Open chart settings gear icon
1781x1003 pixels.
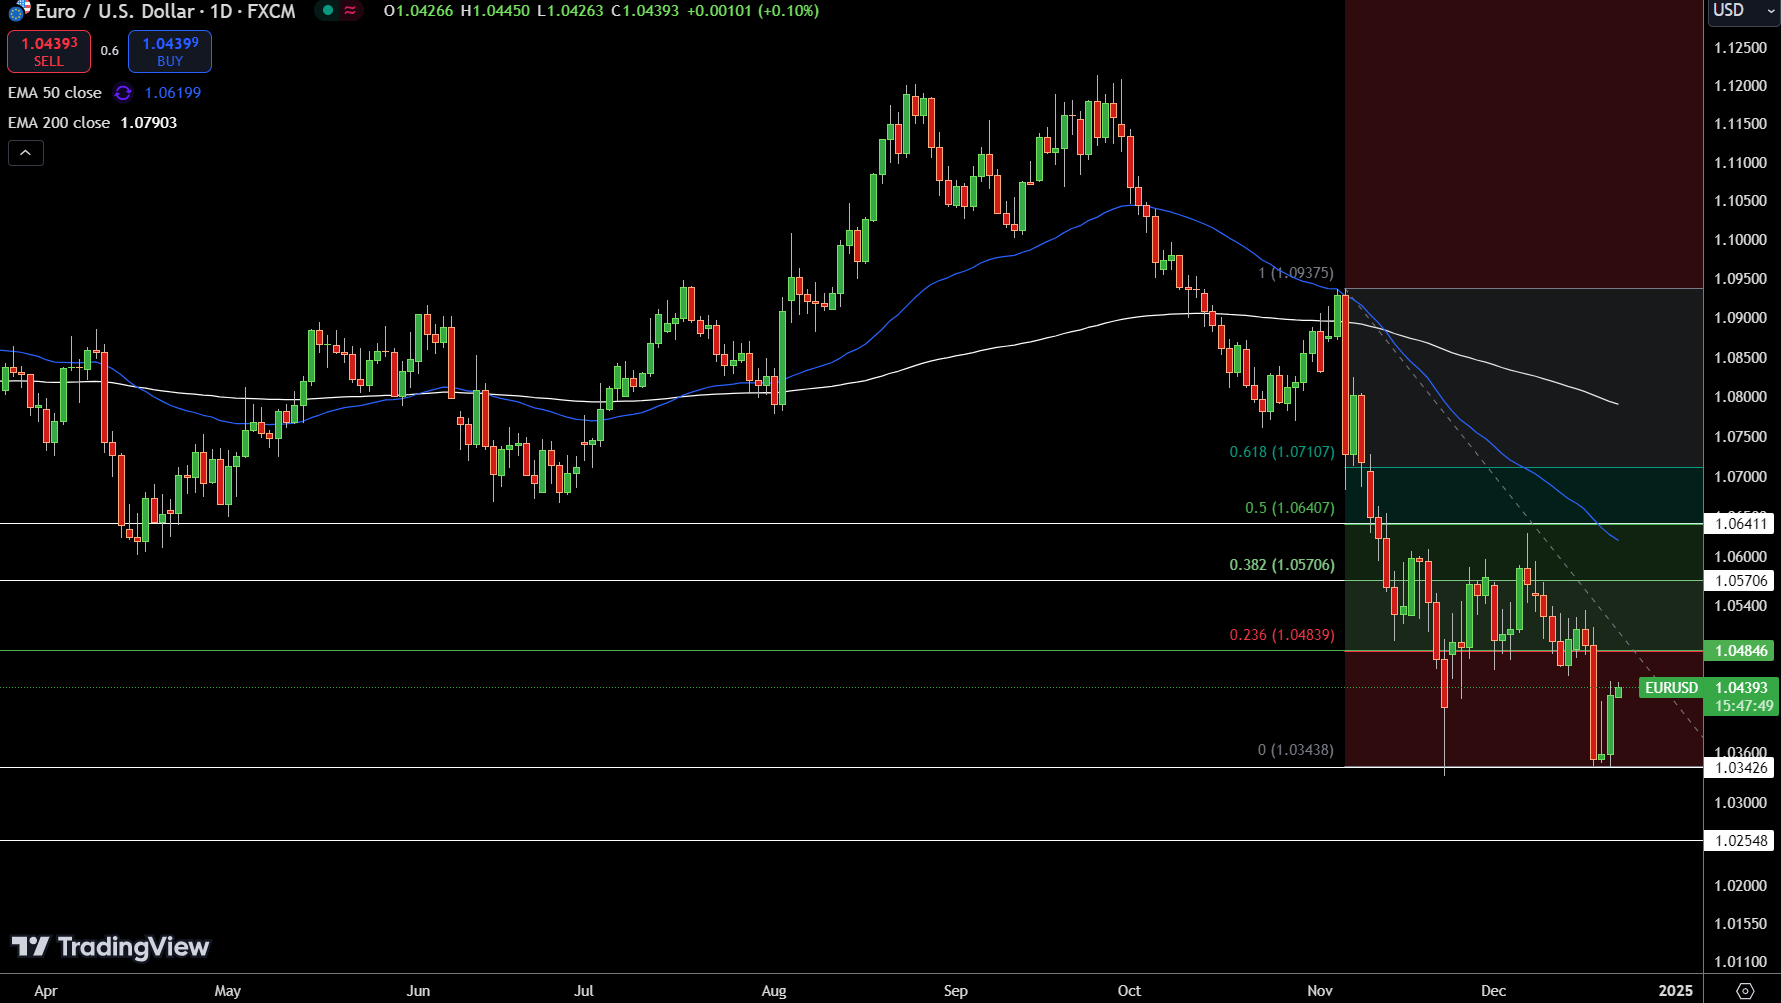pos(1745,990)
